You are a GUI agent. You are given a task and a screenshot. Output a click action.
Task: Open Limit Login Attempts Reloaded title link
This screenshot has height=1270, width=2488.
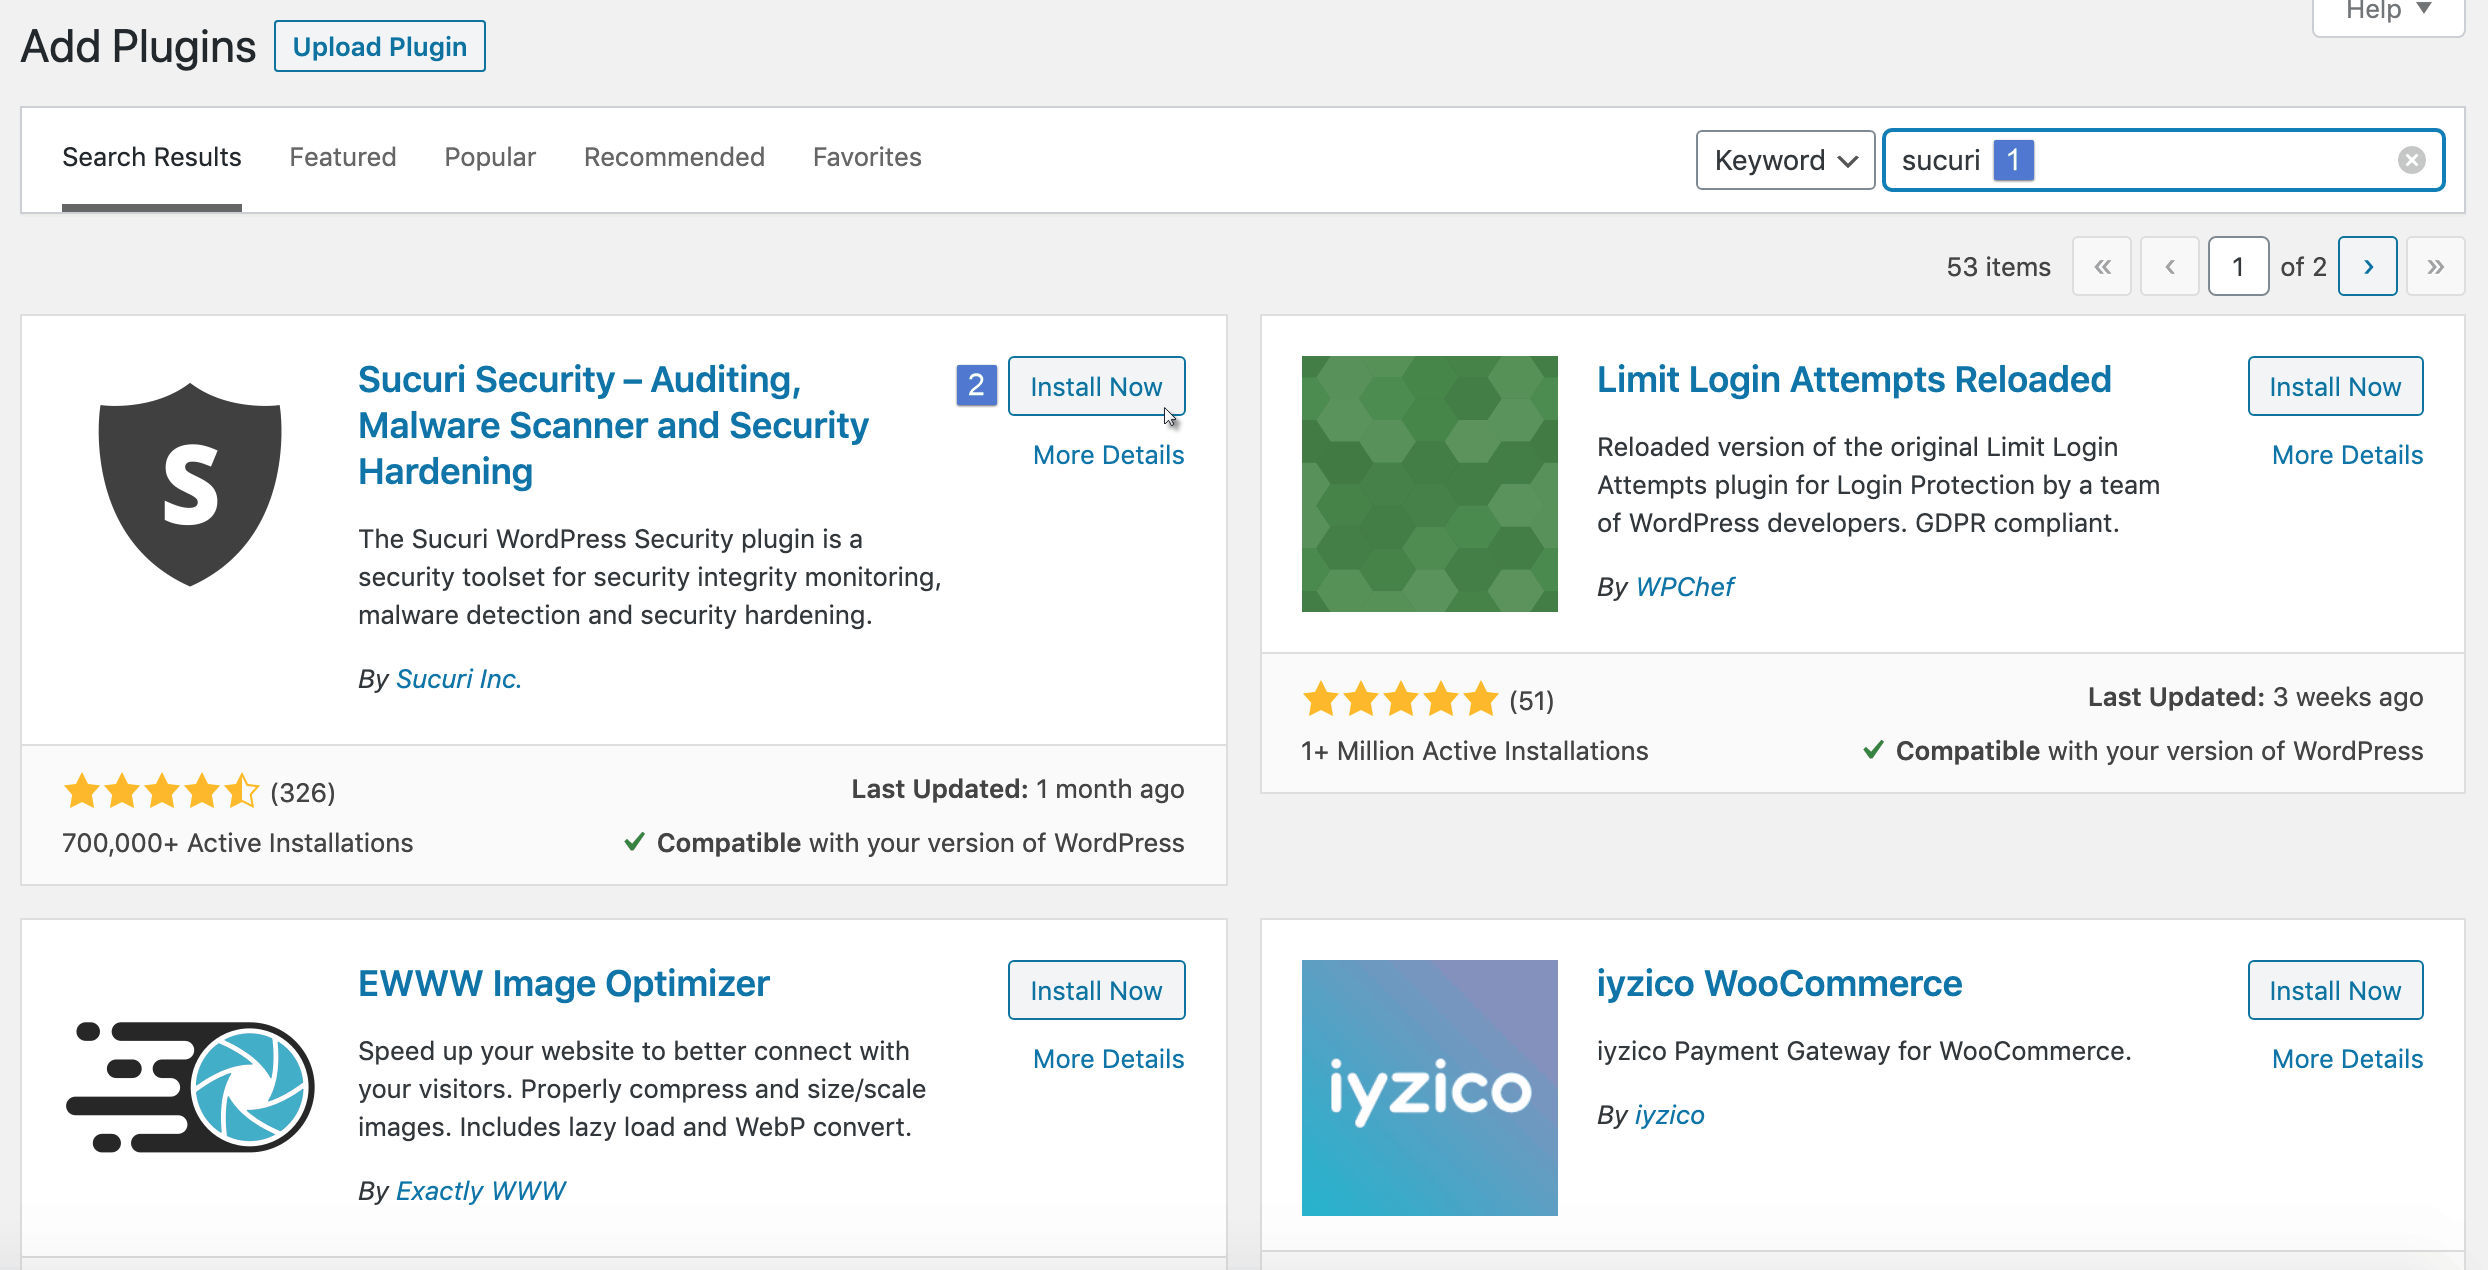[1854, 379]
